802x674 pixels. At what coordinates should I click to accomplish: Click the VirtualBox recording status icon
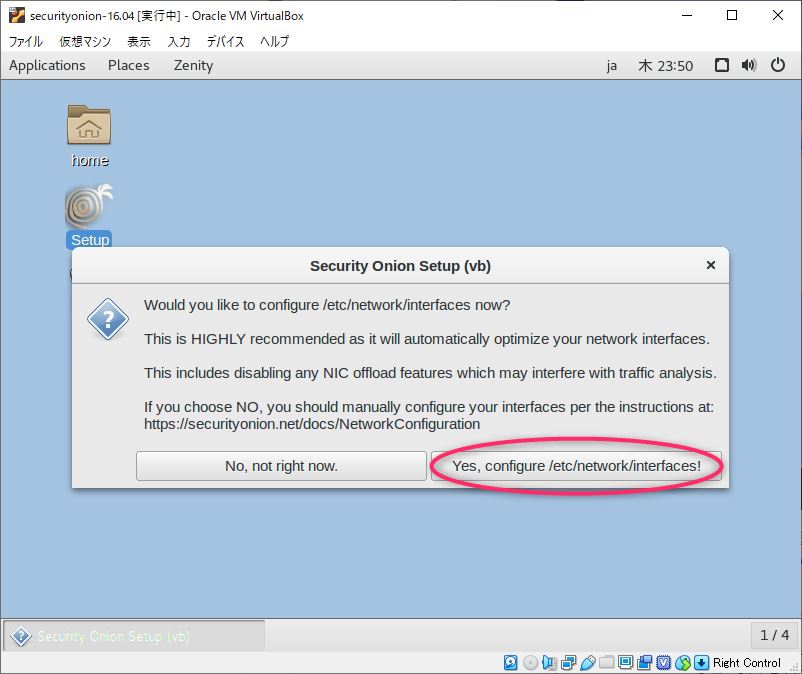(x=644, y=662)
